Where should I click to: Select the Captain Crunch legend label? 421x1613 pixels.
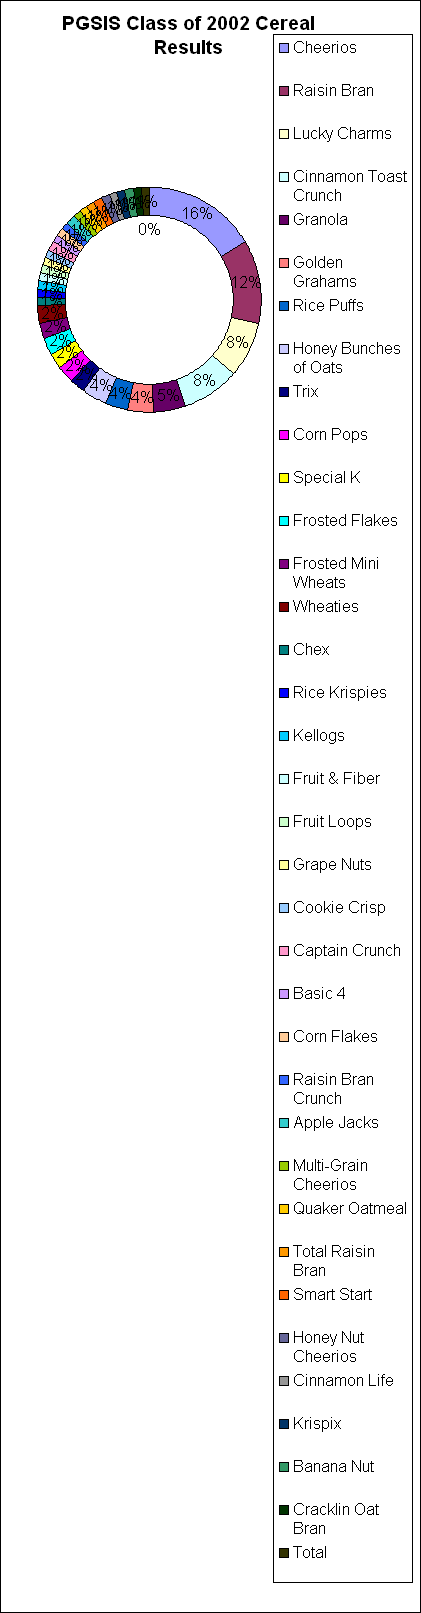pyautogui.click(x=347, y=951)
